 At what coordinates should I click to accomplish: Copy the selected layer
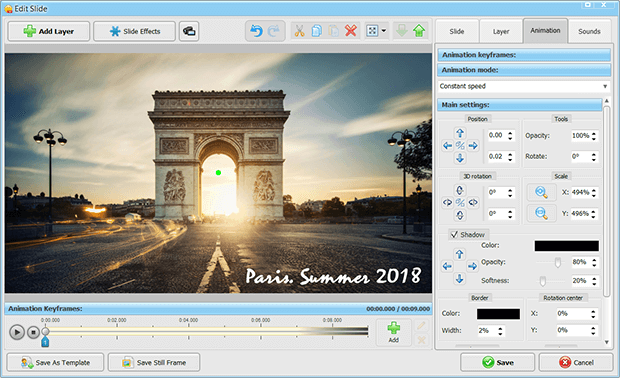316,31
